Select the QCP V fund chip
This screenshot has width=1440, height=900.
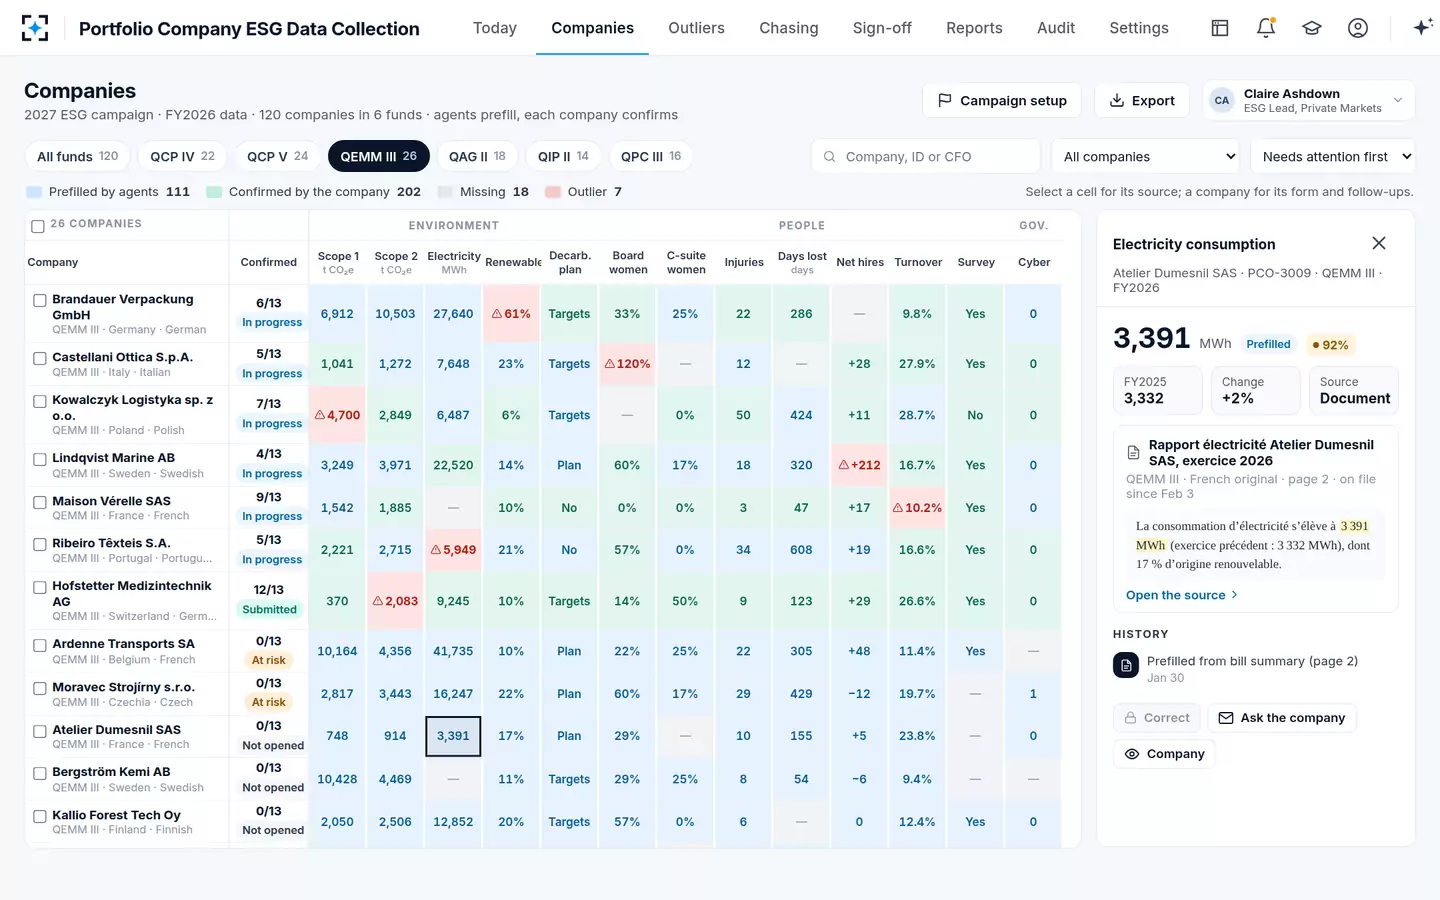click(x=278, y=157)
